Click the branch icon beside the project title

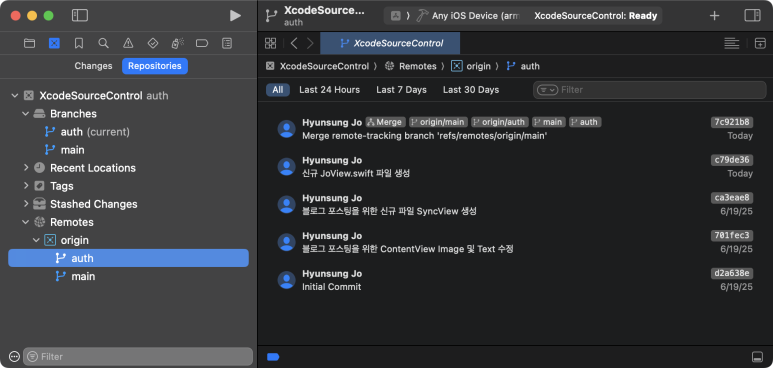271,15
